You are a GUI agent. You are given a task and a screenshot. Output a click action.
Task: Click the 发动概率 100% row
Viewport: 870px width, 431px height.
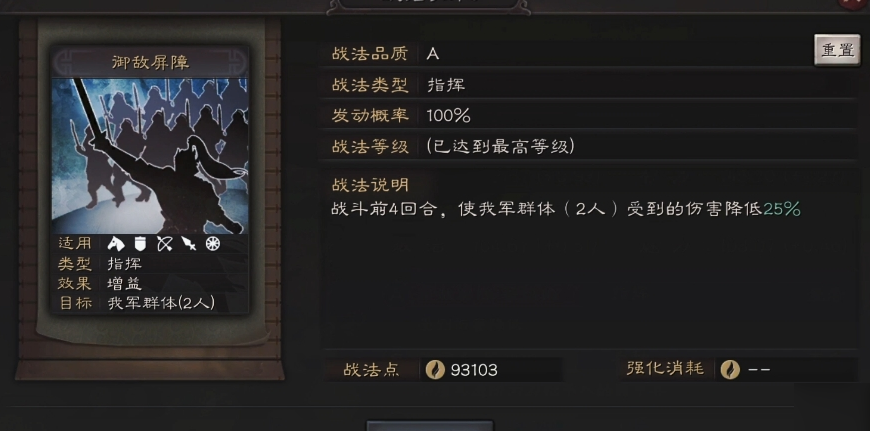tap(588, 116)
